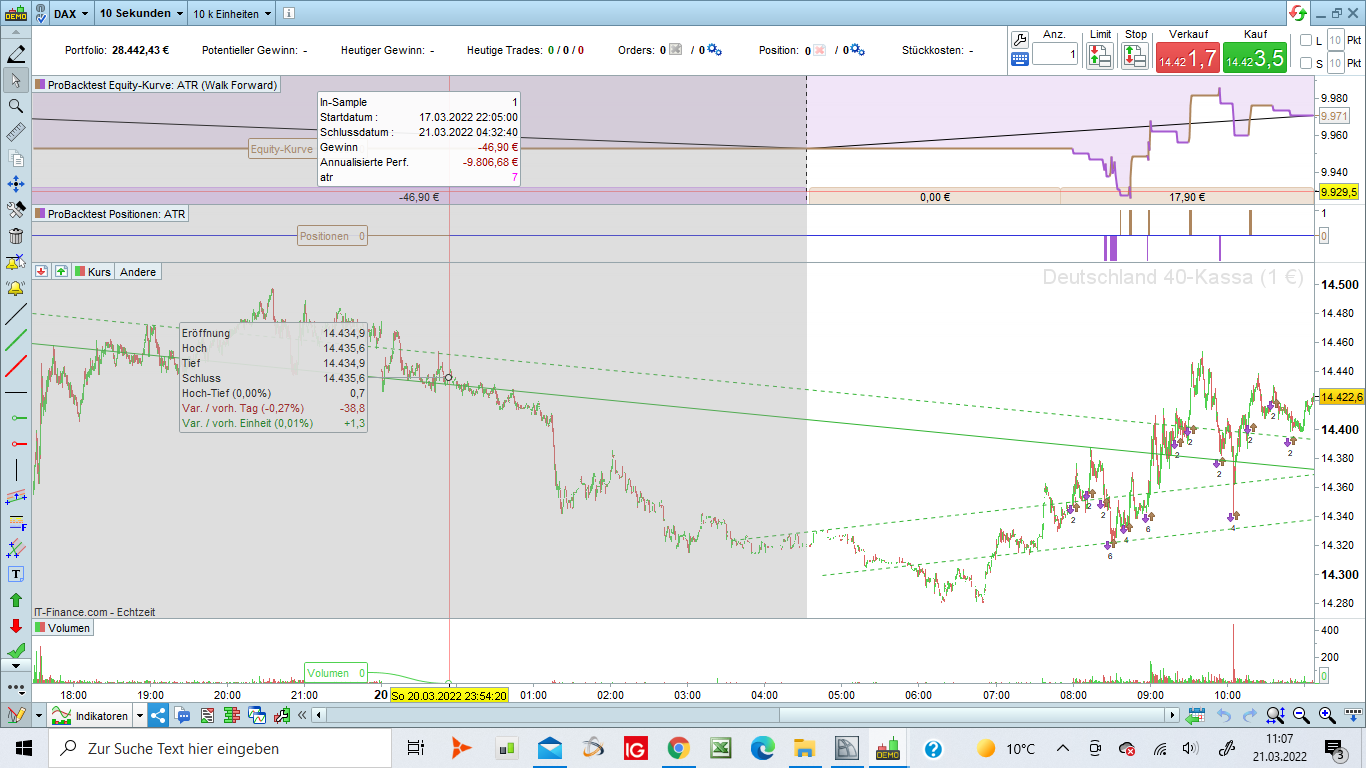Image resolution: width=1366 pixels, height=768 pixels.
Task: Select the pencil drawing tool
Action: pos(16,54)
